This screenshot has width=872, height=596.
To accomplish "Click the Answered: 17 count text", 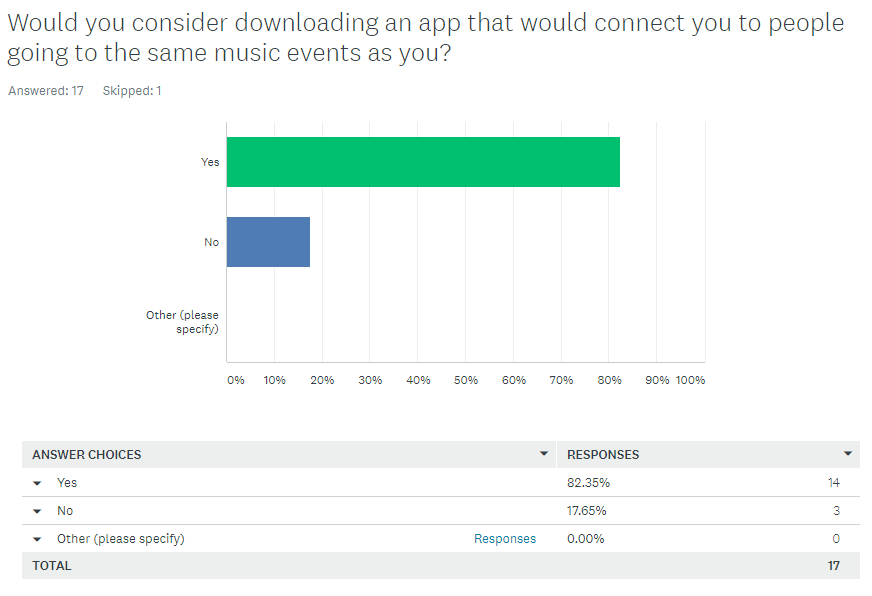I will (46, 91).
